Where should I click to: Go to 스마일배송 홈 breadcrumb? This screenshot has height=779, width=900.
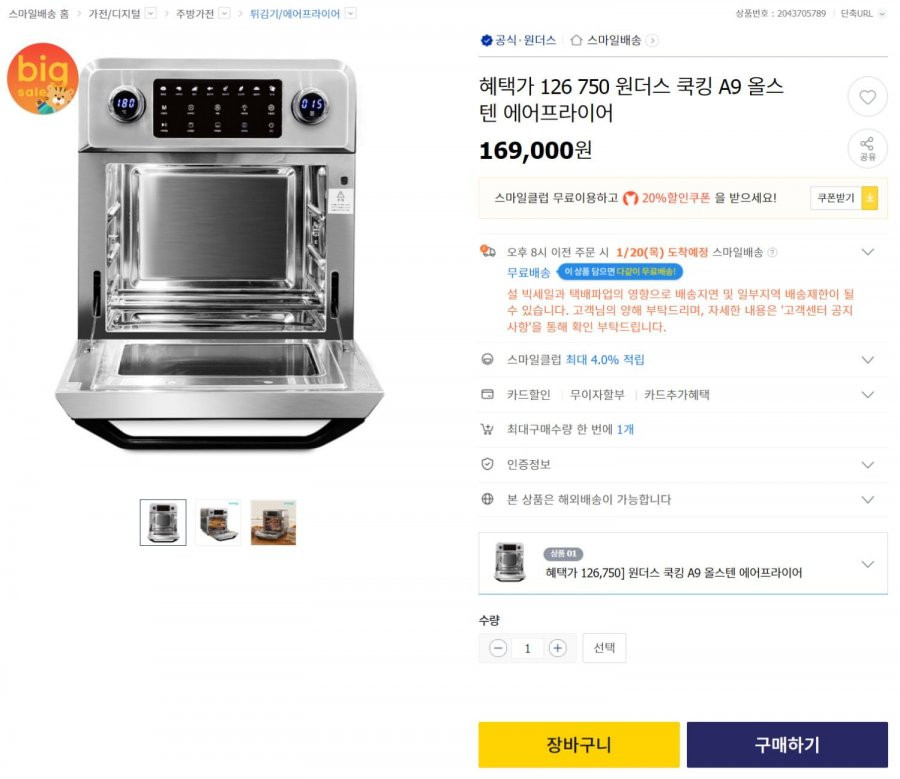pyautogui.click(x=38, y=14)
